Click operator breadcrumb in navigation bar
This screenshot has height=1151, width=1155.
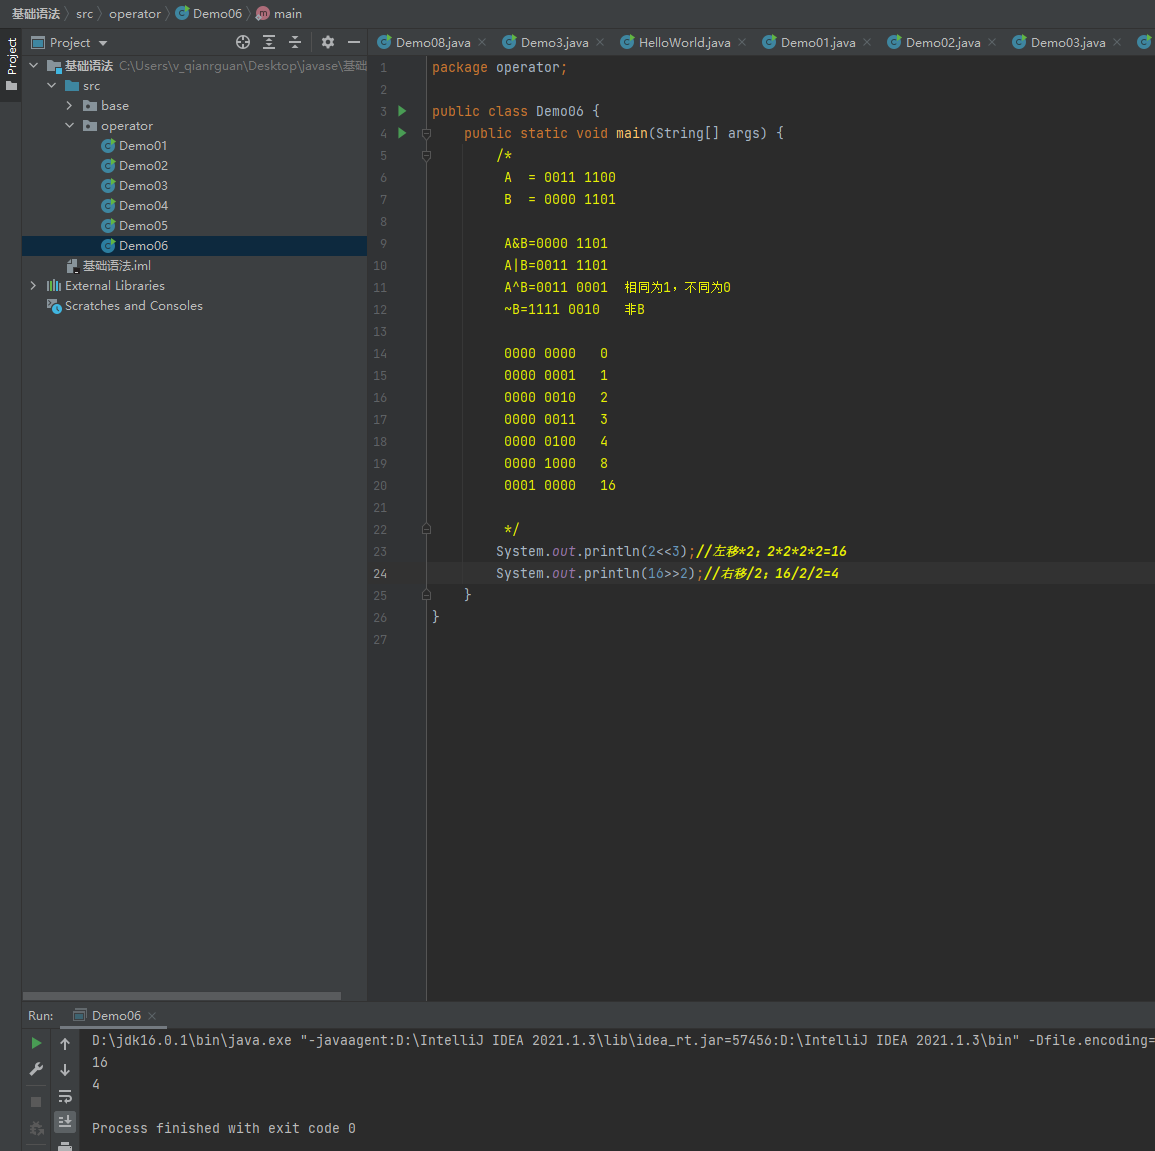click(135, 14)
